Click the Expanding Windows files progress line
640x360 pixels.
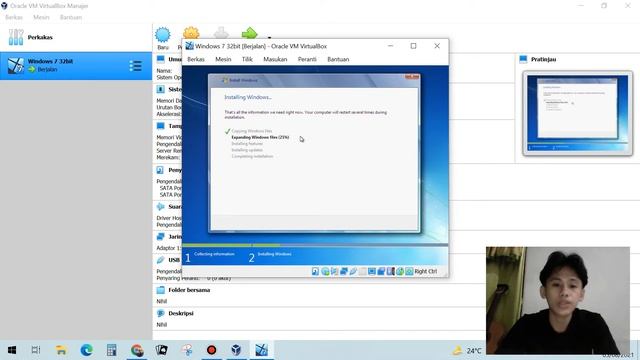(x=260, y=137)
